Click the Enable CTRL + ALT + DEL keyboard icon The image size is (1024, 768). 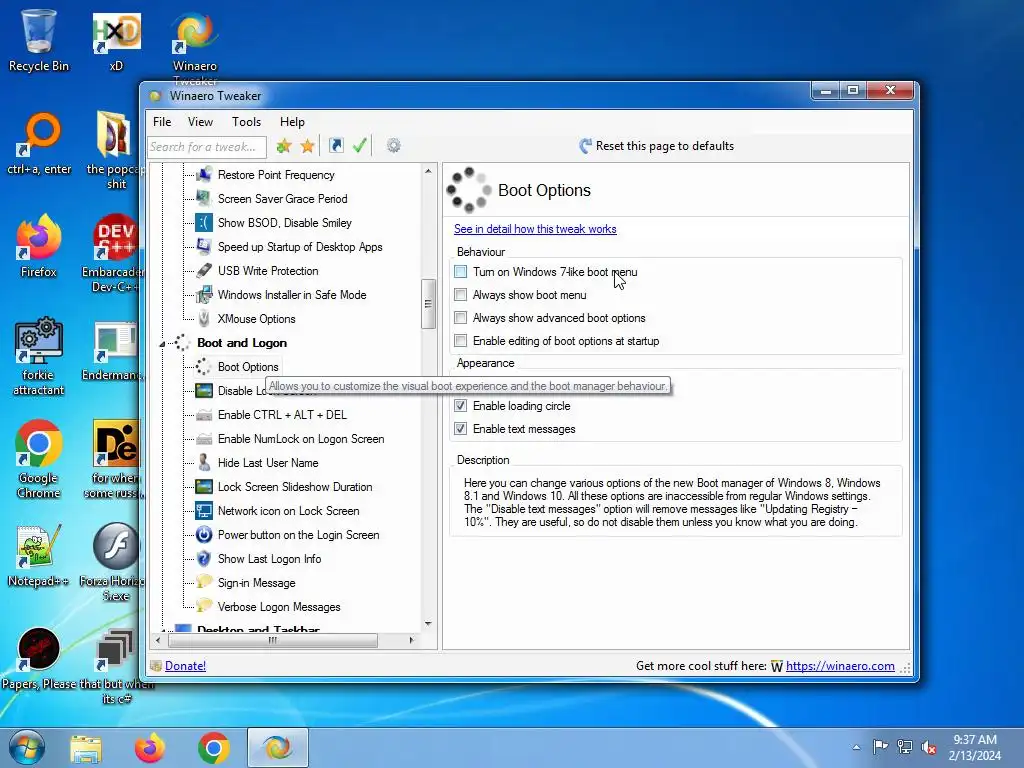(204, 415)
